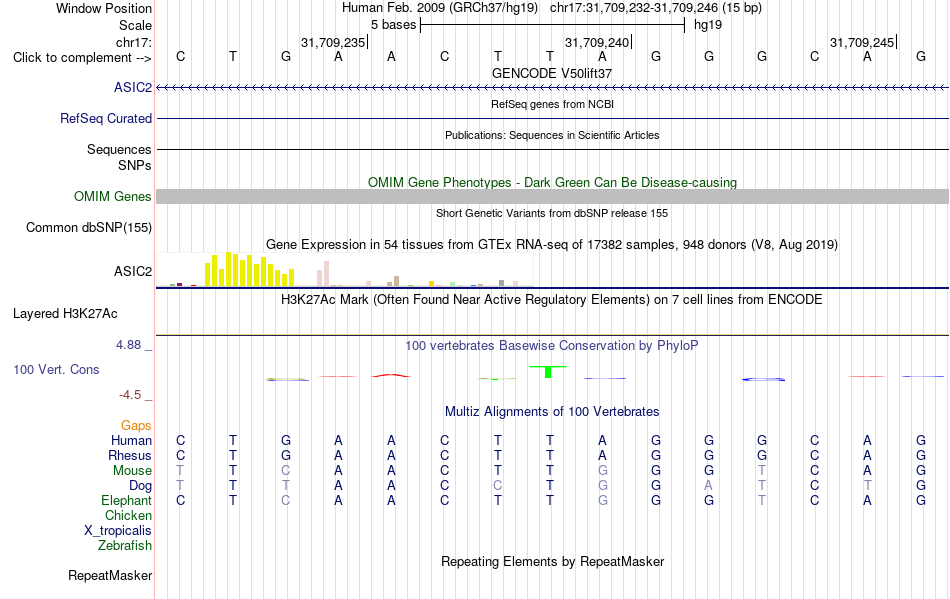Click the Elephant species label
Viewport: 950px width, 599px height.
127,500
